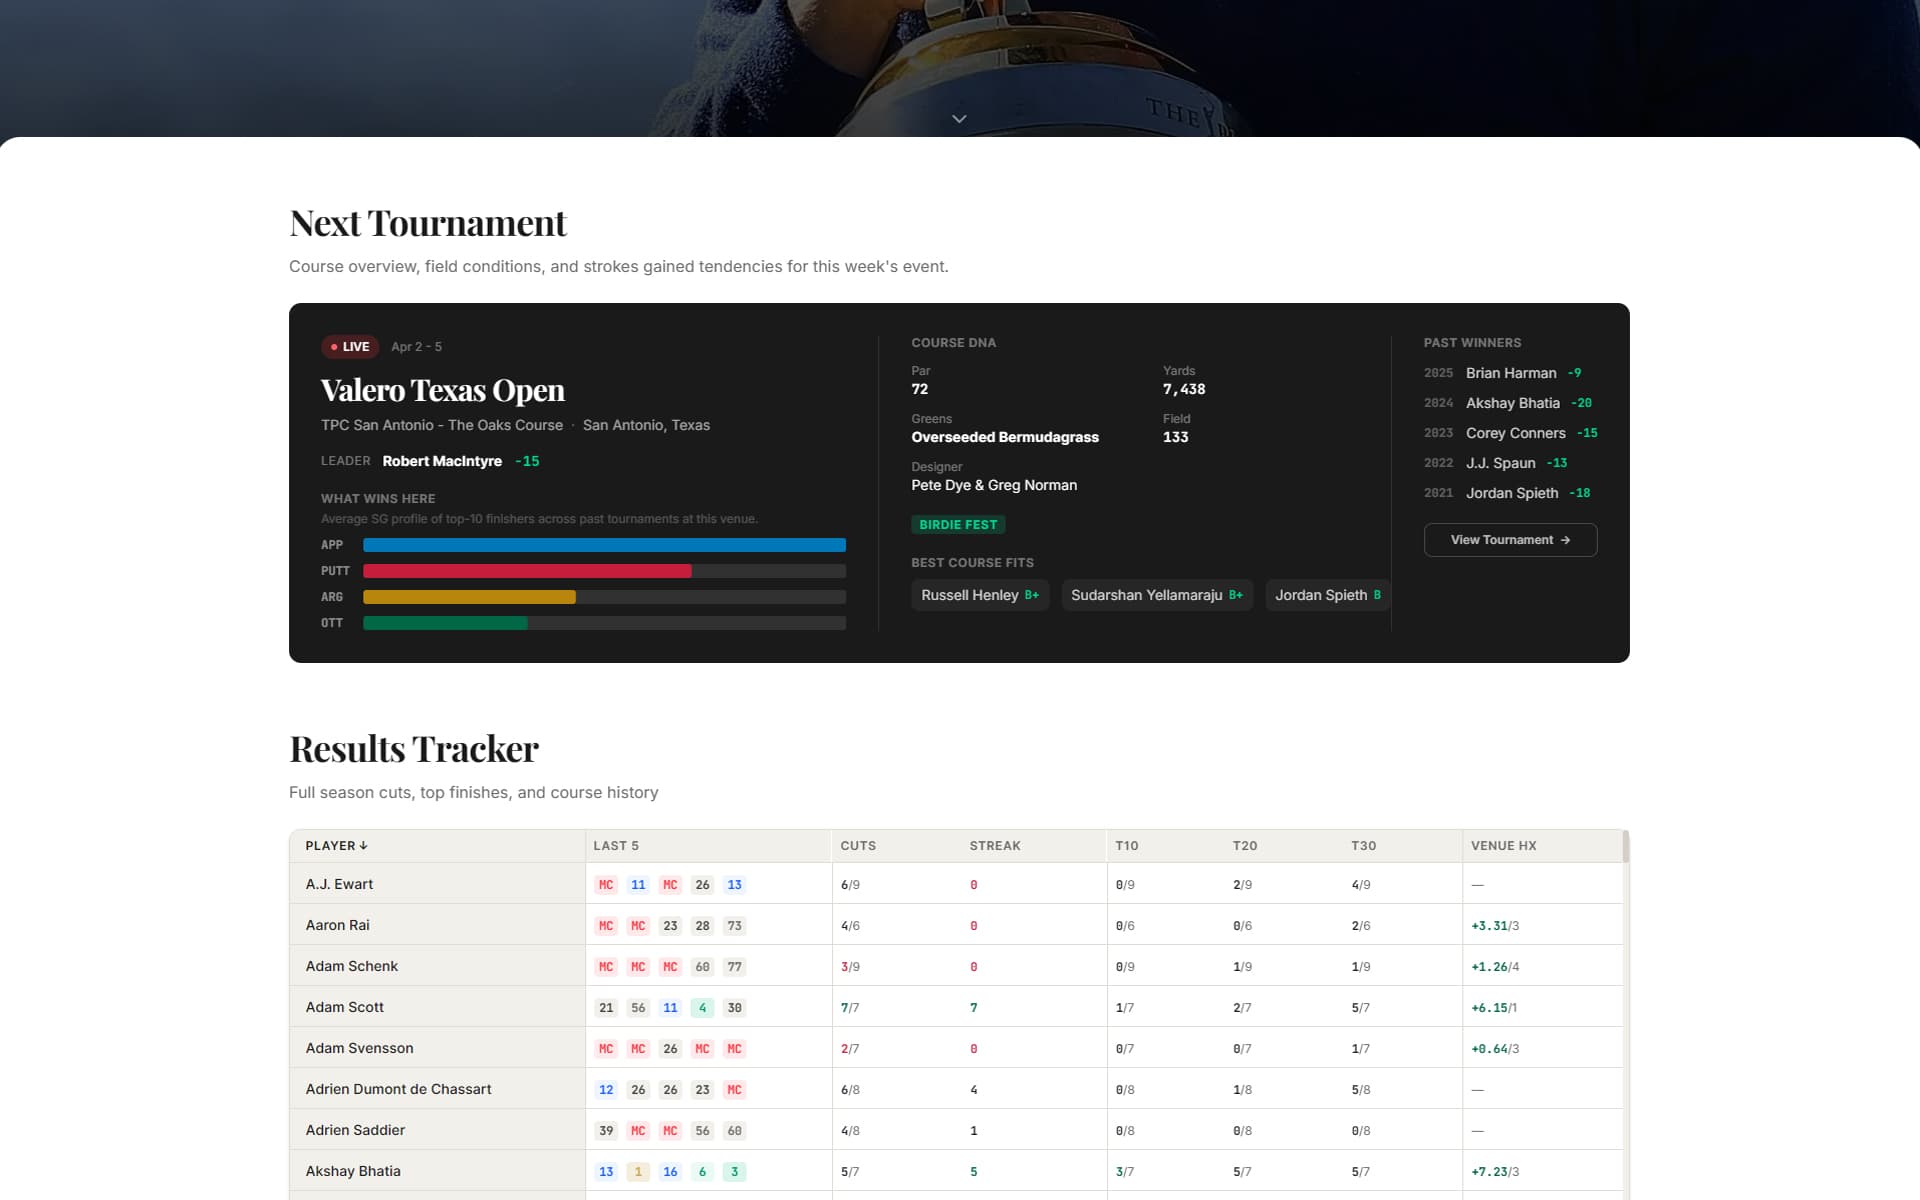Sort by the STREAK column header
The image size is (1920, 1200).
tap(994, 846)
